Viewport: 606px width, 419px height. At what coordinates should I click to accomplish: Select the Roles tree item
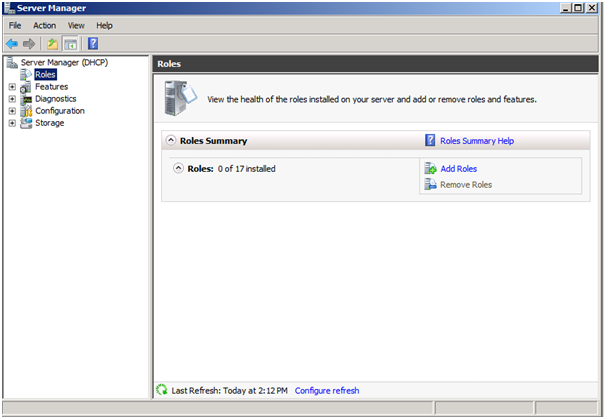(x=46, y=74)
